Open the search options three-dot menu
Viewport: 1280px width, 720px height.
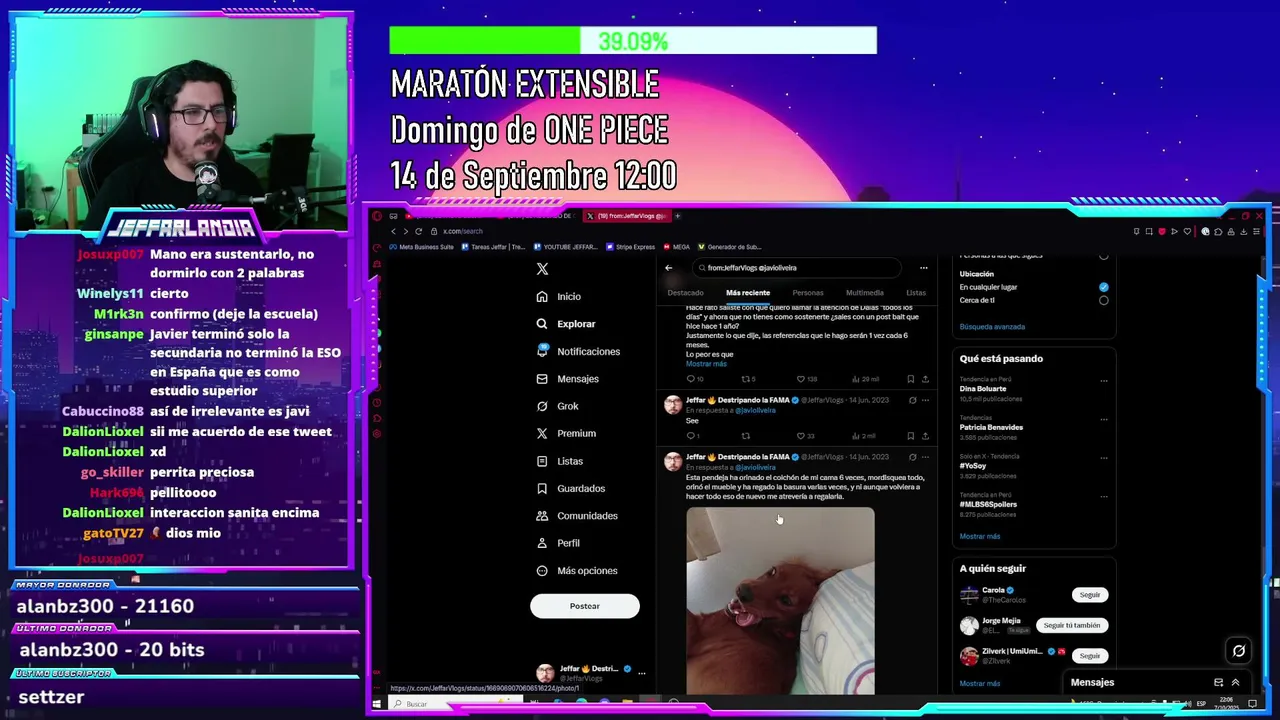pyautogui.click(x=923, y=268)
